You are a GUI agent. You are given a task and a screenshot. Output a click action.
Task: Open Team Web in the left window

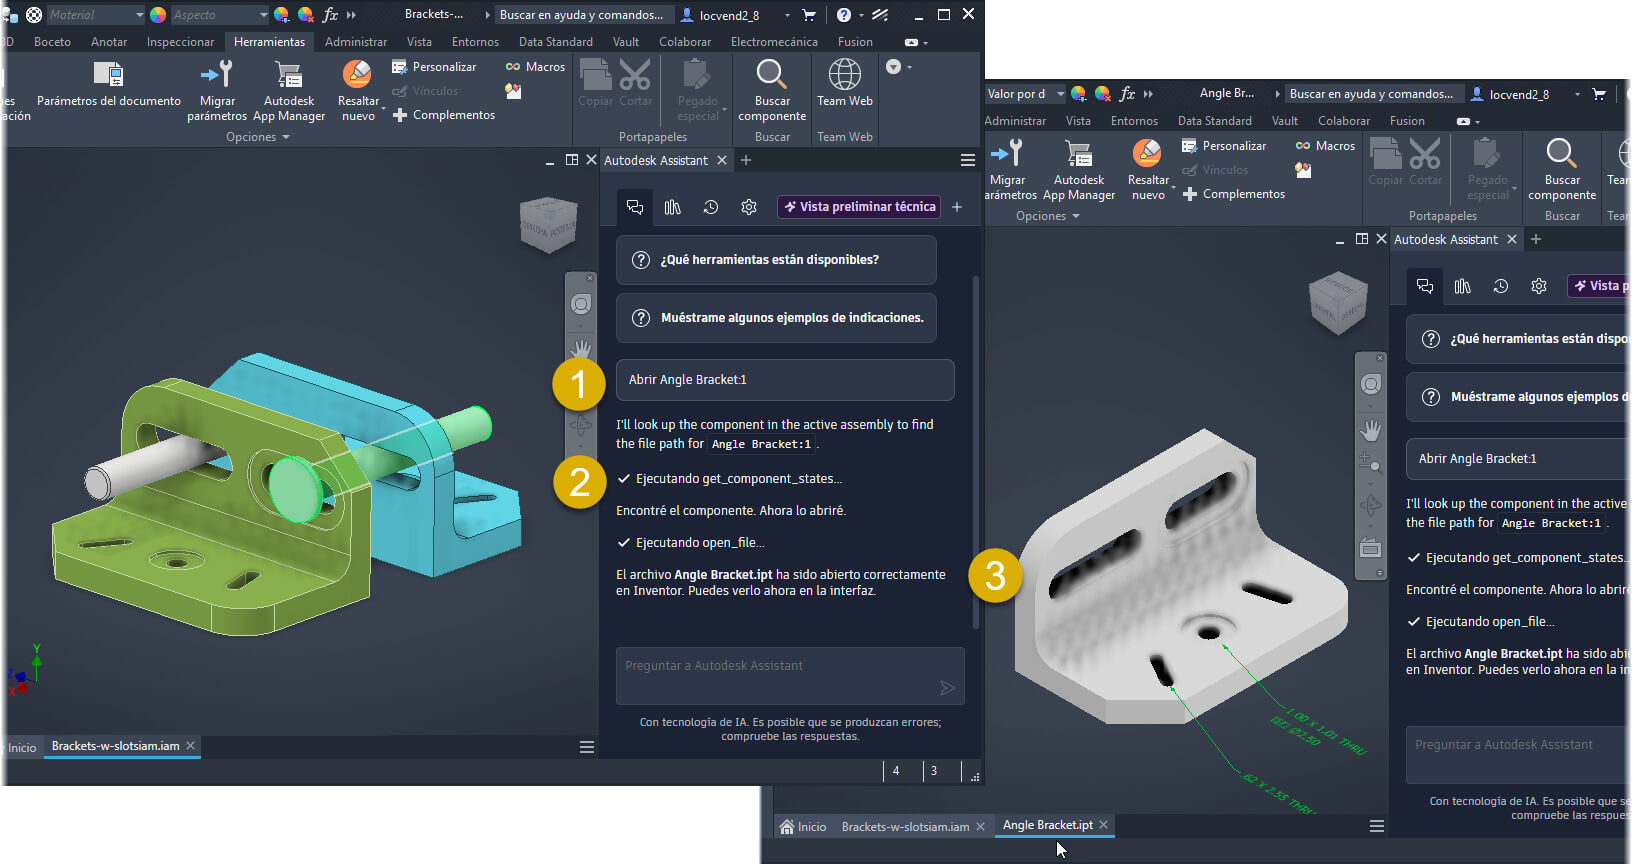pyautogui.click(x=845, y=84)
